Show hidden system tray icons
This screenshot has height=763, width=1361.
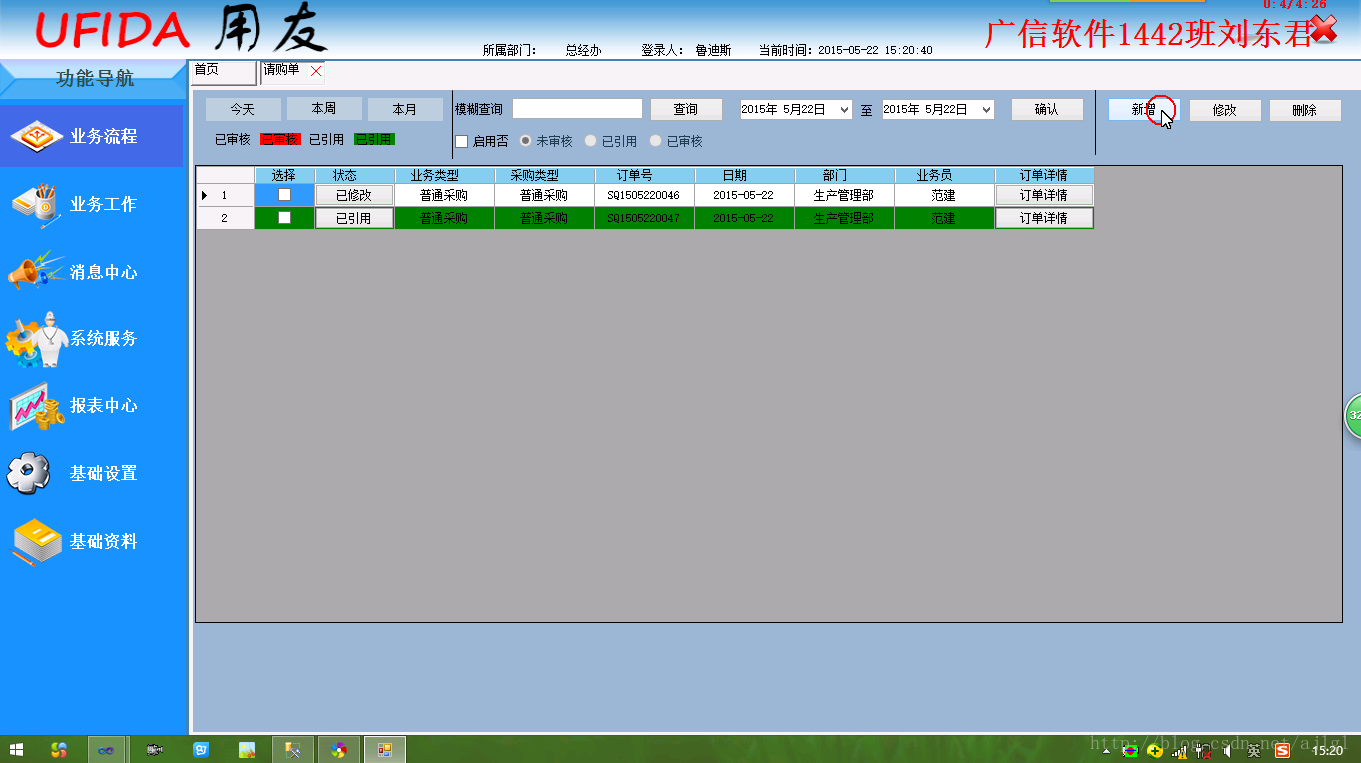point(1106,751)
